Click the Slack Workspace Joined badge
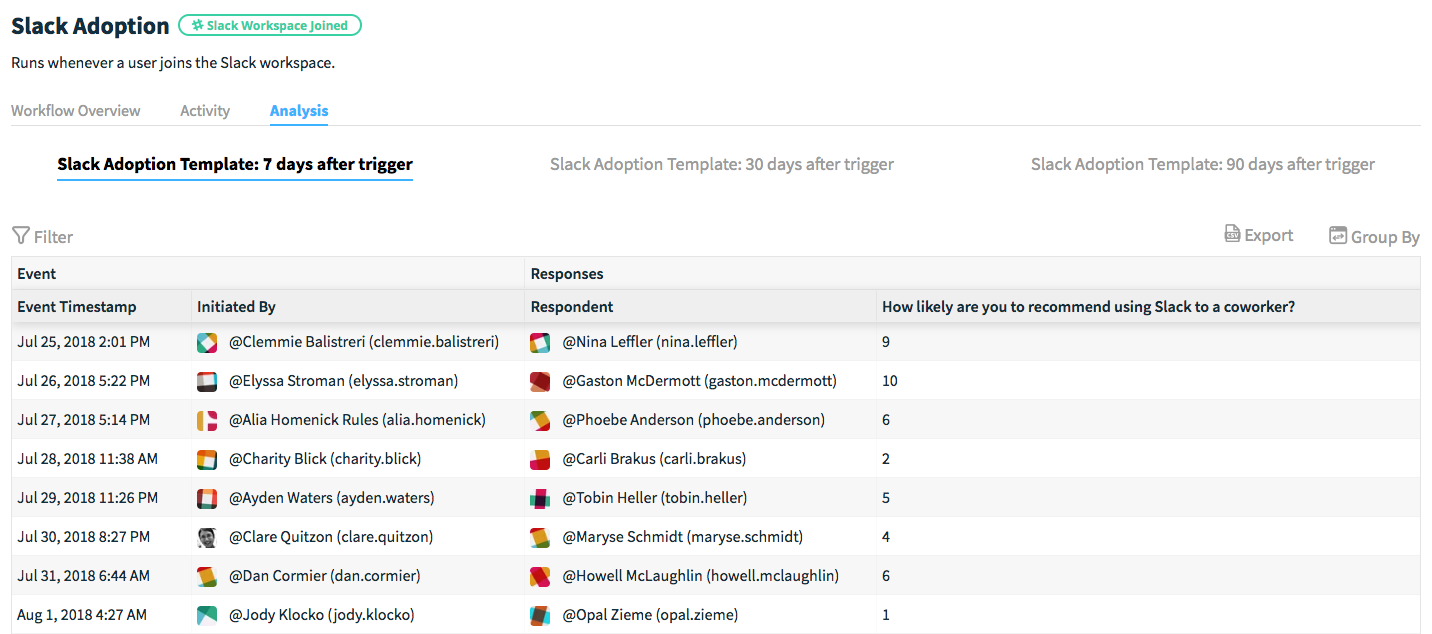This screenshot has width=1432, height=634. tap(270, 26)
